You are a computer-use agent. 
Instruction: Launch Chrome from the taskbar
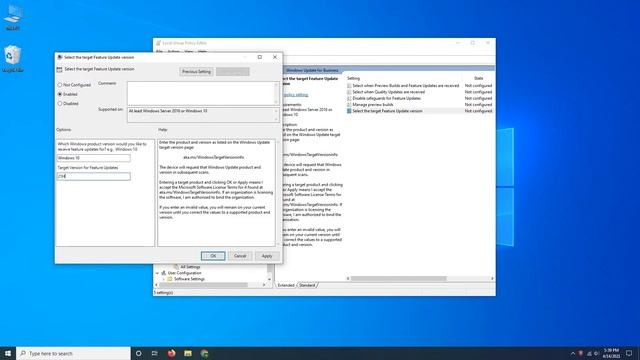(204, 353)
